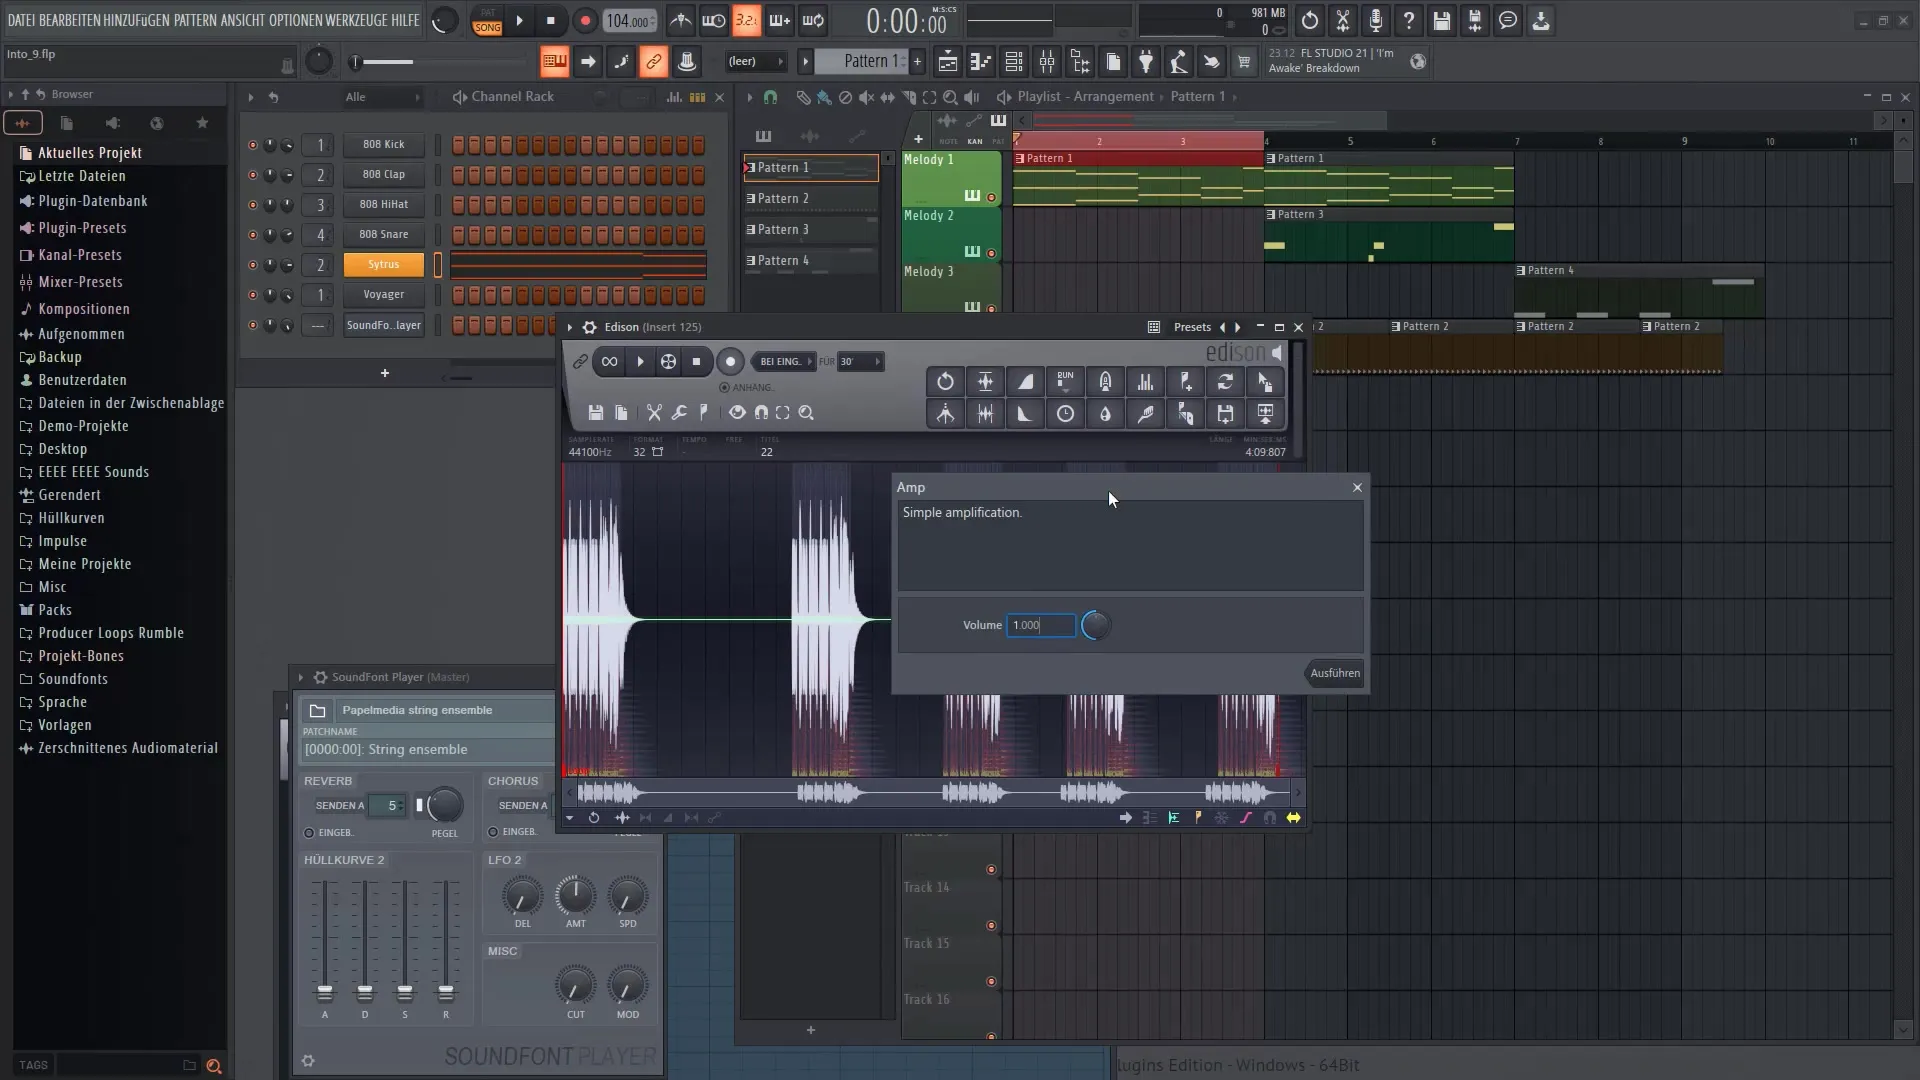The image size is (1920, 1080).
Task: Toggle mute LED on Sytrus channel
Action: [x=252, y=265]
